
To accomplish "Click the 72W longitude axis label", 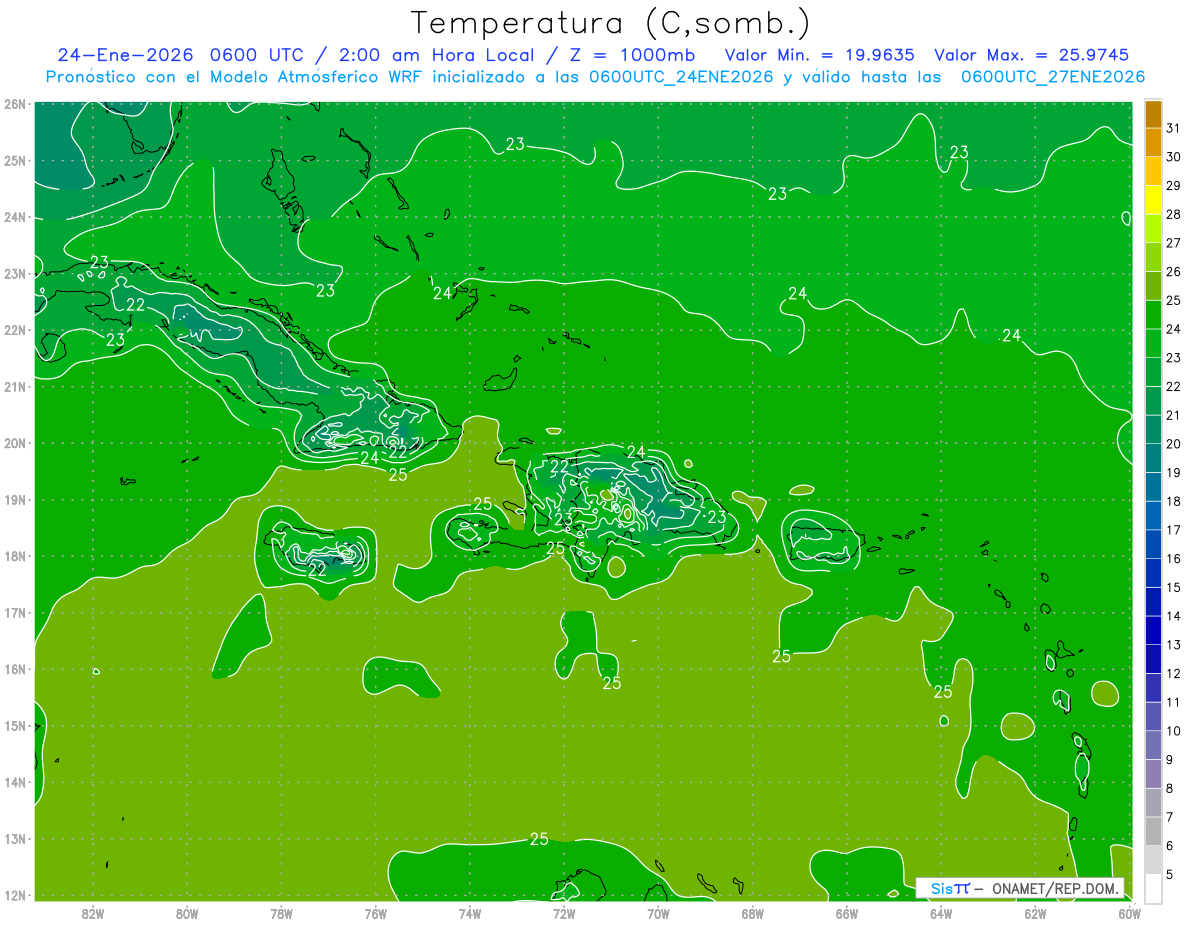I will pyautogui.click(x=564, y=912).
